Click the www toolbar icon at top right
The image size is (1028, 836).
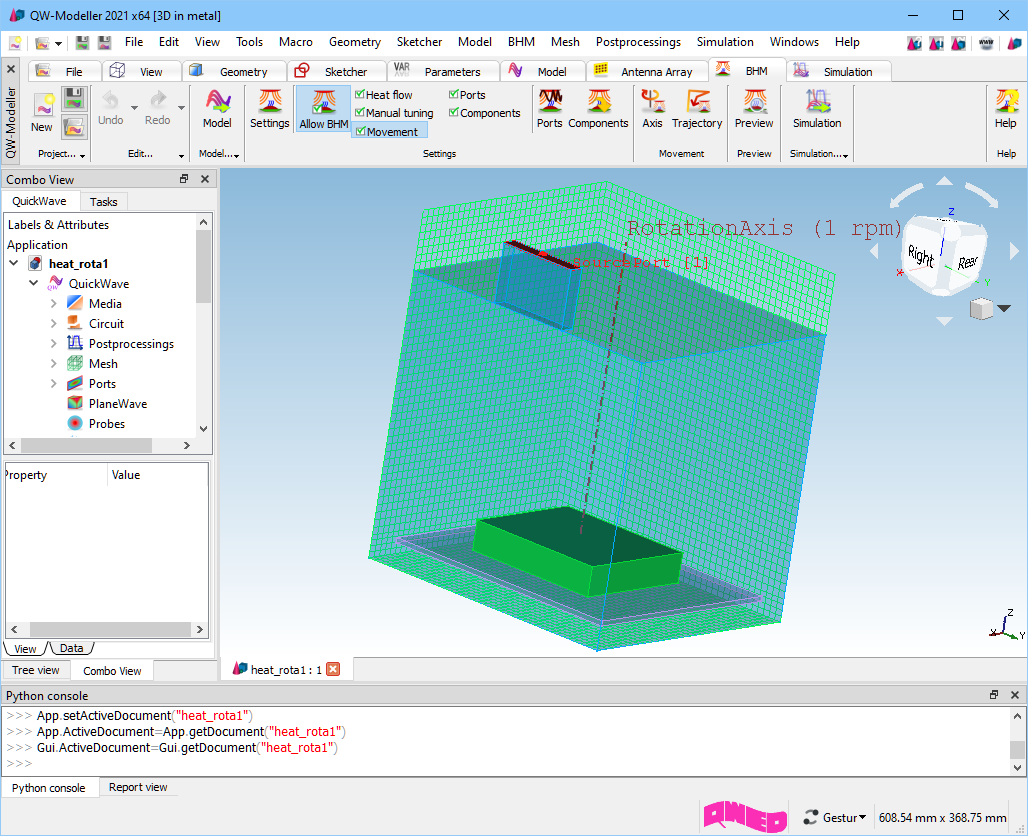click(x=985, y=43)
